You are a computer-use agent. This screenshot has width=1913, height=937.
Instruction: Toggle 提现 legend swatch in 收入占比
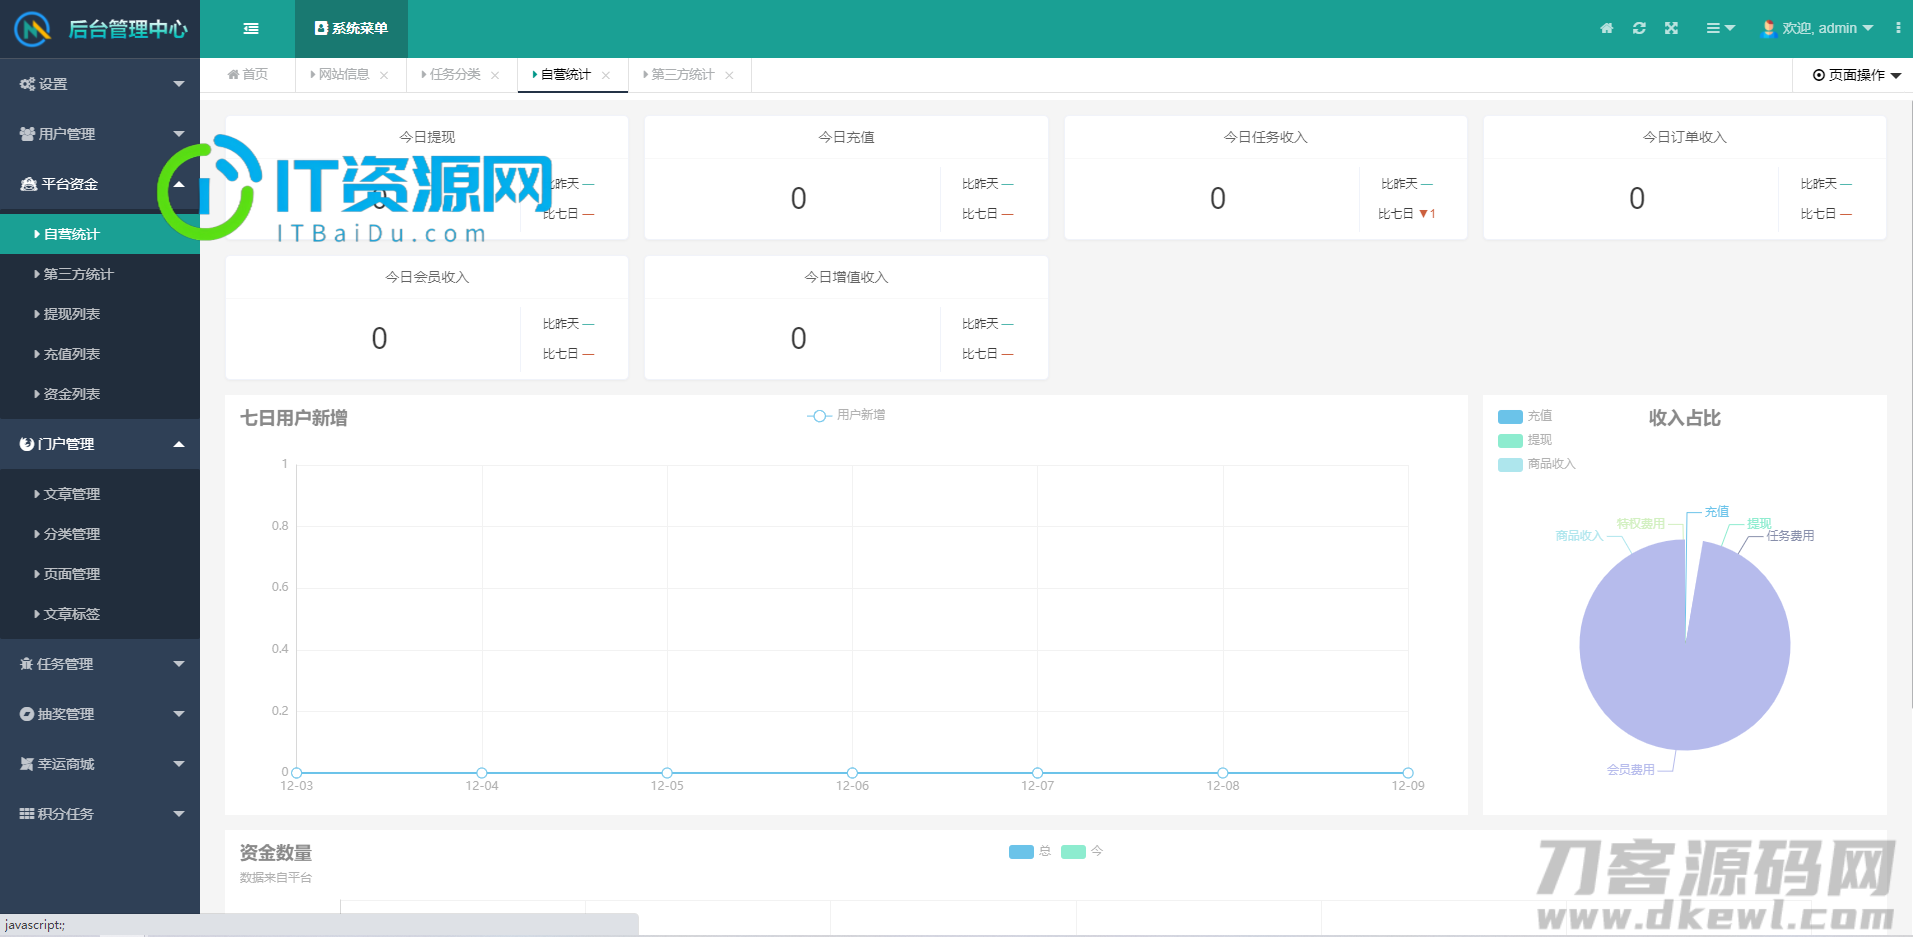point(1510,441)
